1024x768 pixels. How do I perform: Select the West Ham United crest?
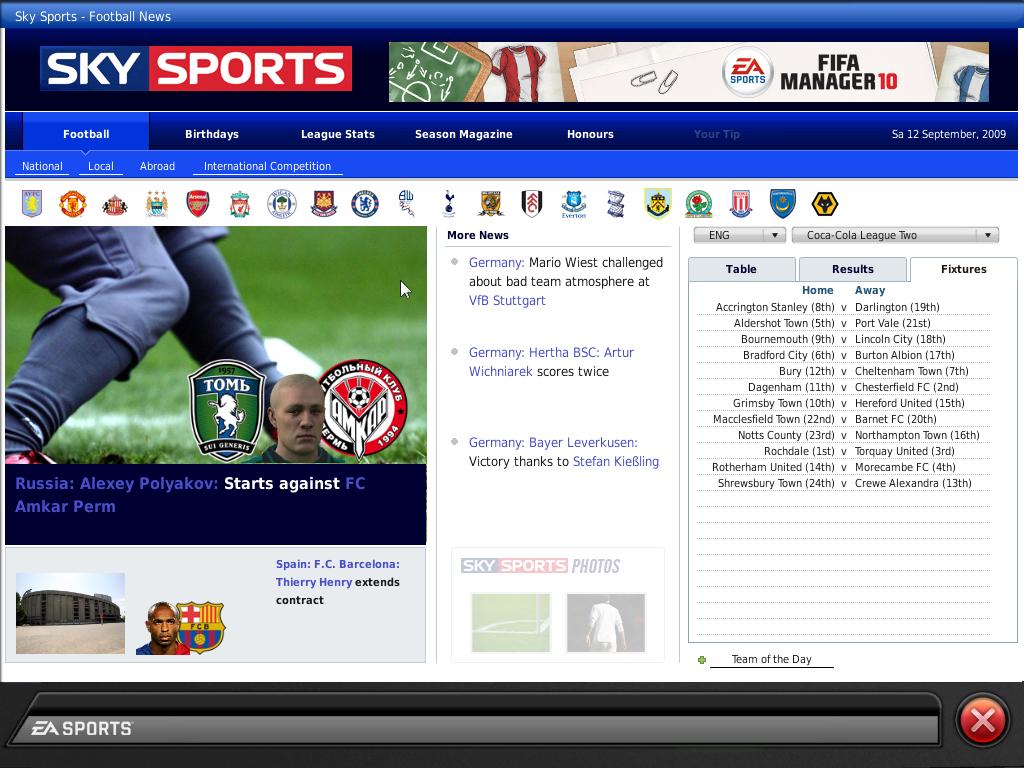point(323,204)
